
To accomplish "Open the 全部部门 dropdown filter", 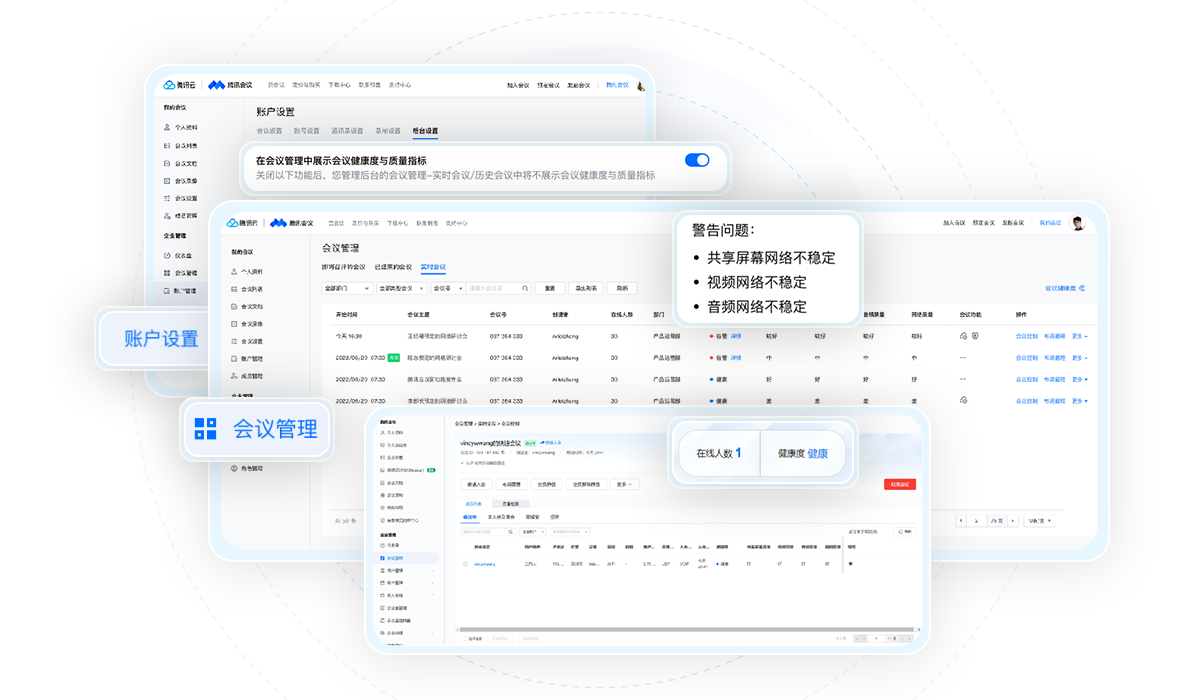I will (347, 288).
